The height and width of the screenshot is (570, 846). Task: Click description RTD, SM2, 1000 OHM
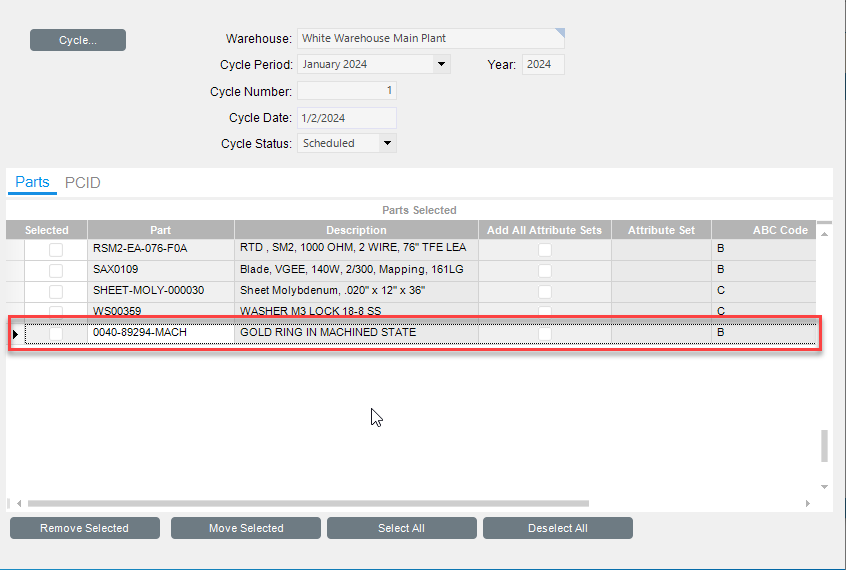[x=356, y=249]
